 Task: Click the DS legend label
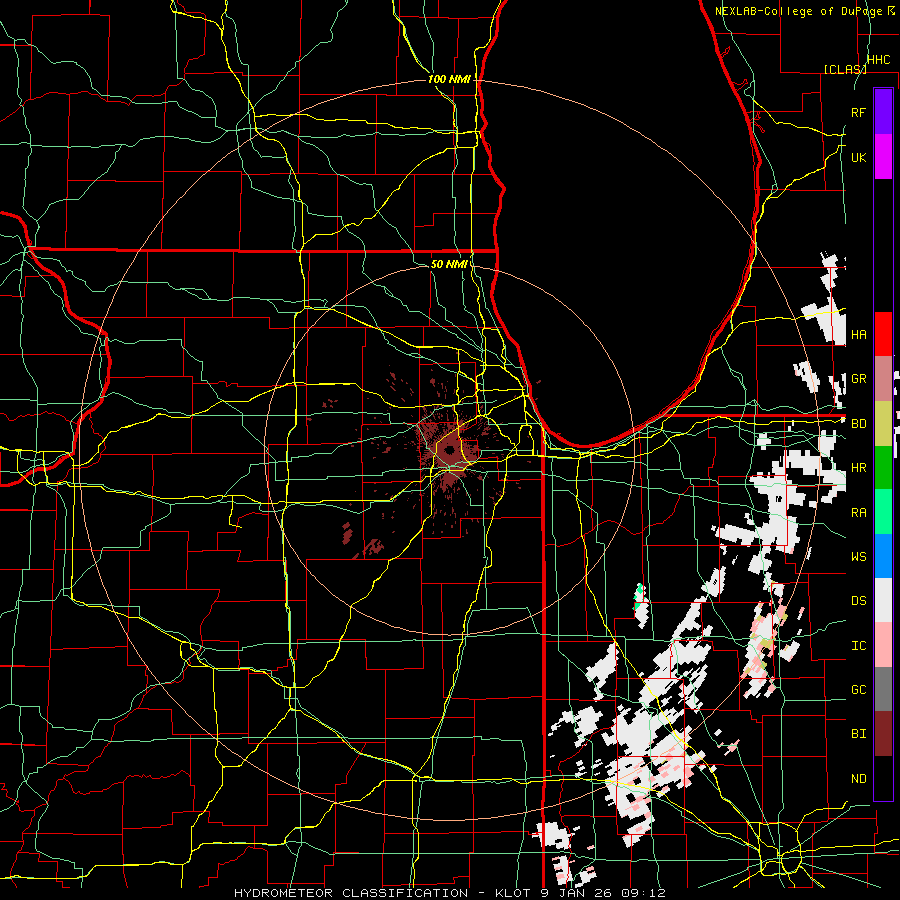[859, 601]
